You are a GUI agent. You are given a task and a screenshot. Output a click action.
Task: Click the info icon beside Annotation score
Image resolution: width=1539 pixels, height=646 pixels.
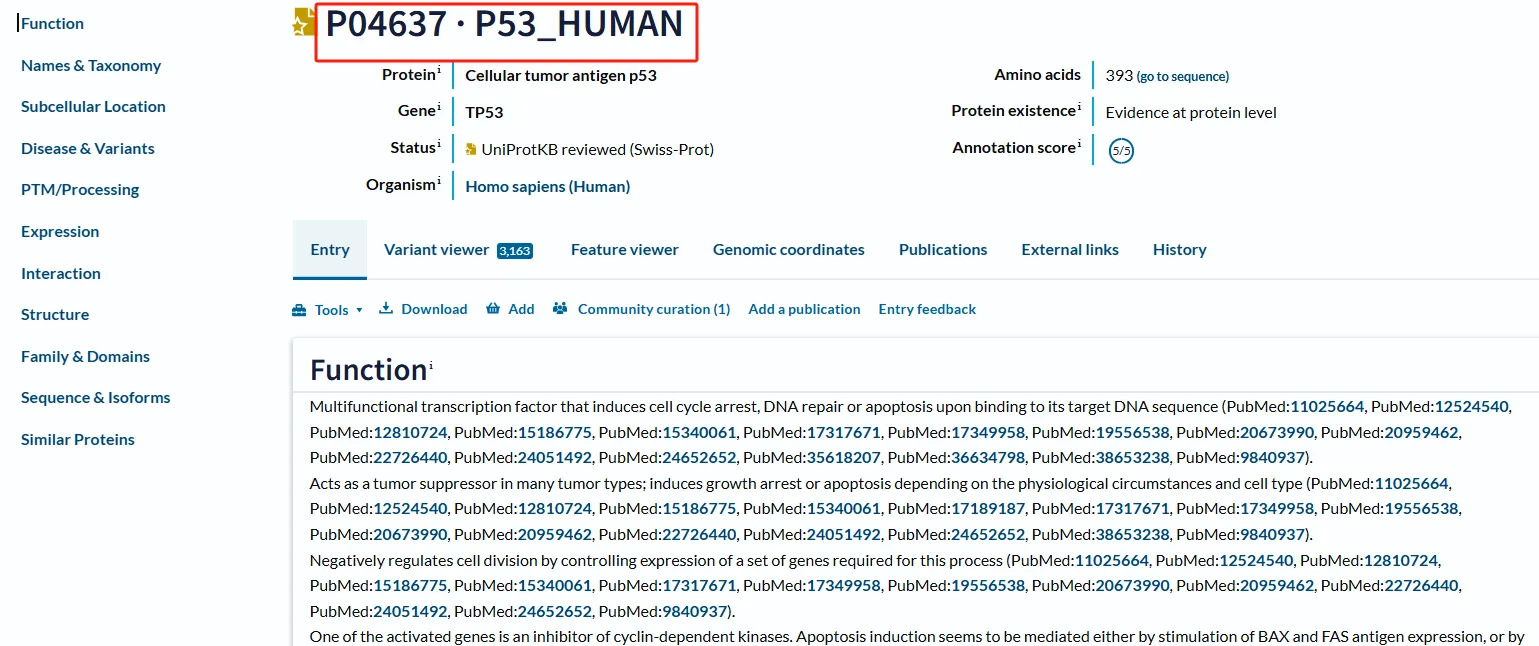(1079, 145)
